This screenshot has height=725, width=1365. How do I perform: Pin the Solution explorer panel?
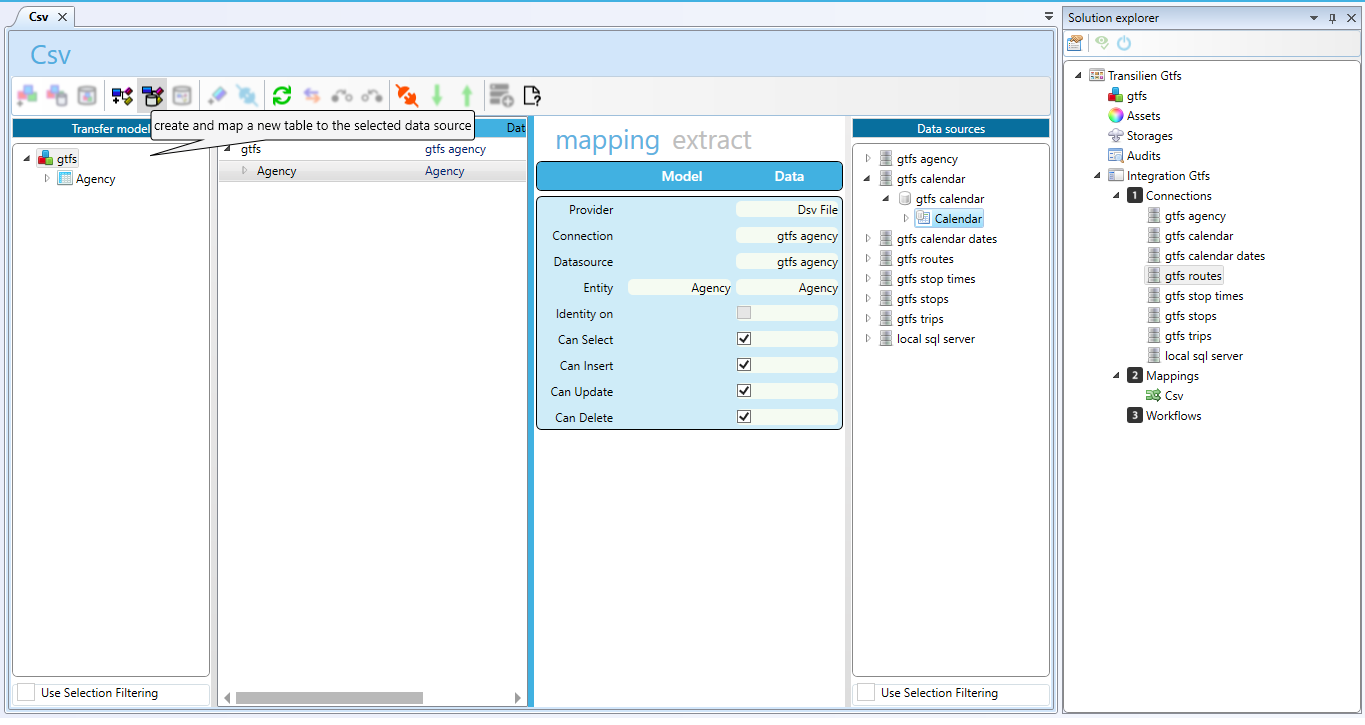[1332, 18]
